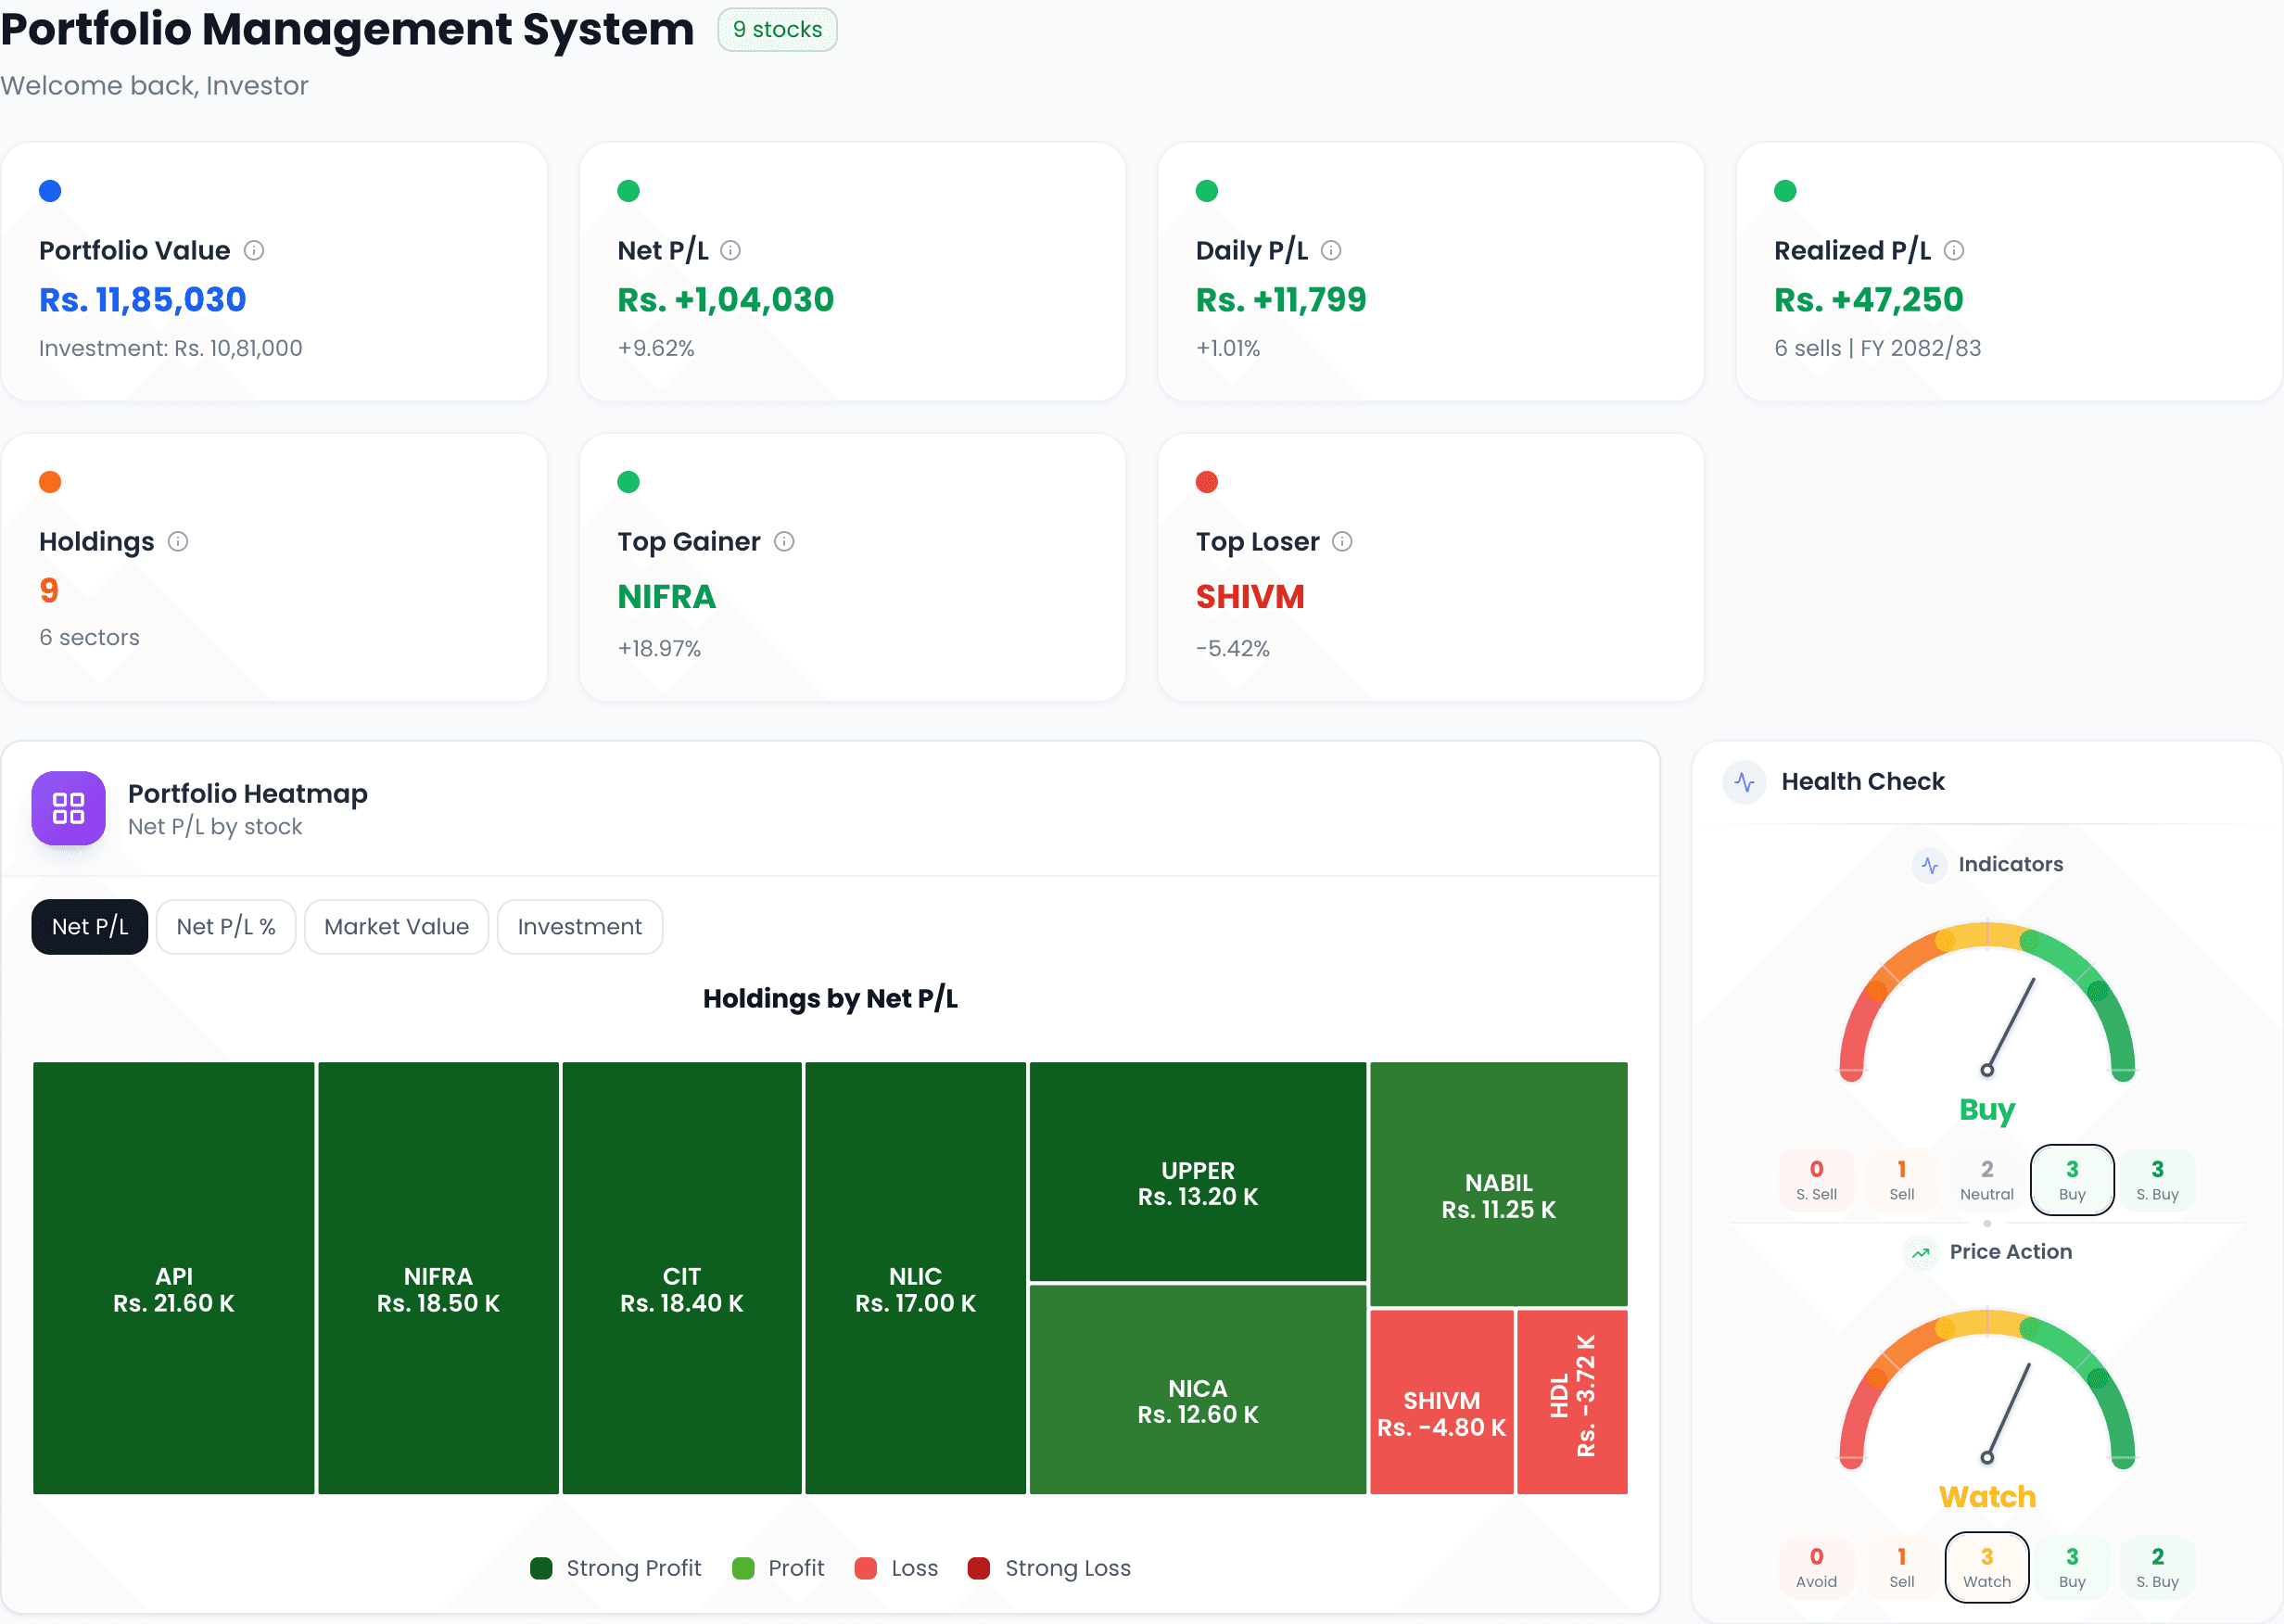Click the Price Action trend icon
The image size is (2284, 1624).
(x=1921, y=1252)
